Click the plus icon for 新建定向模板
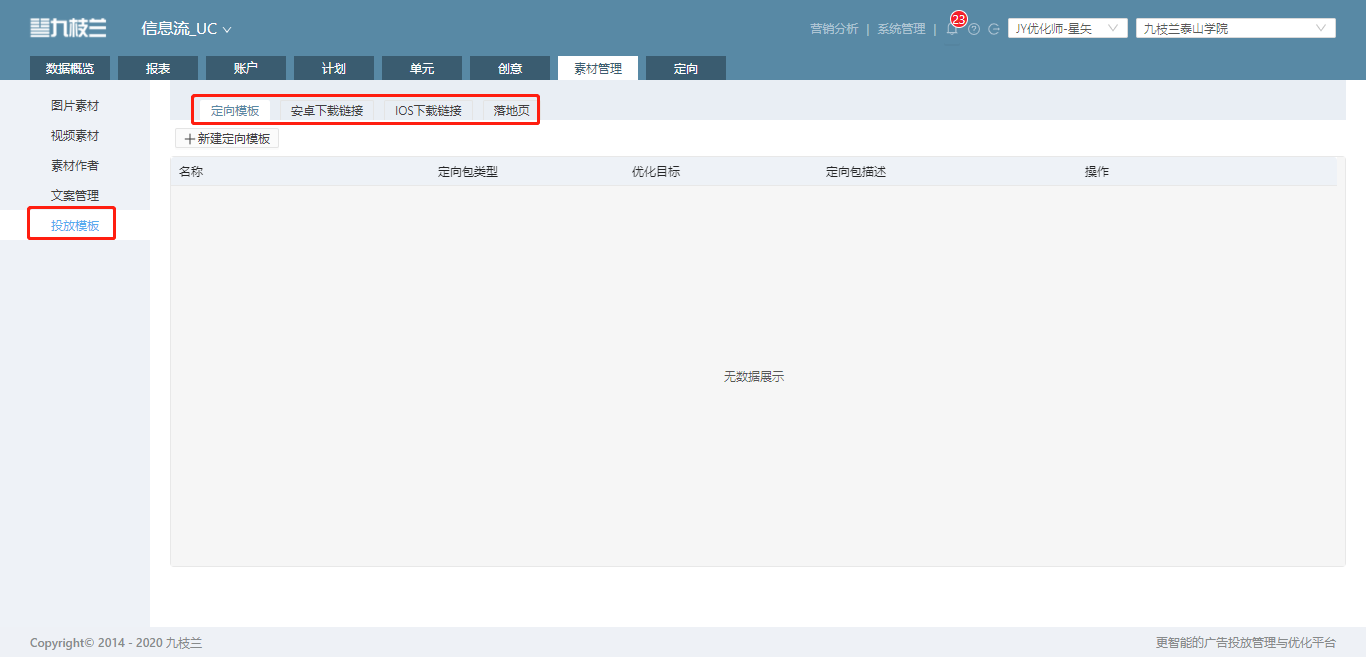 (190, 139)
